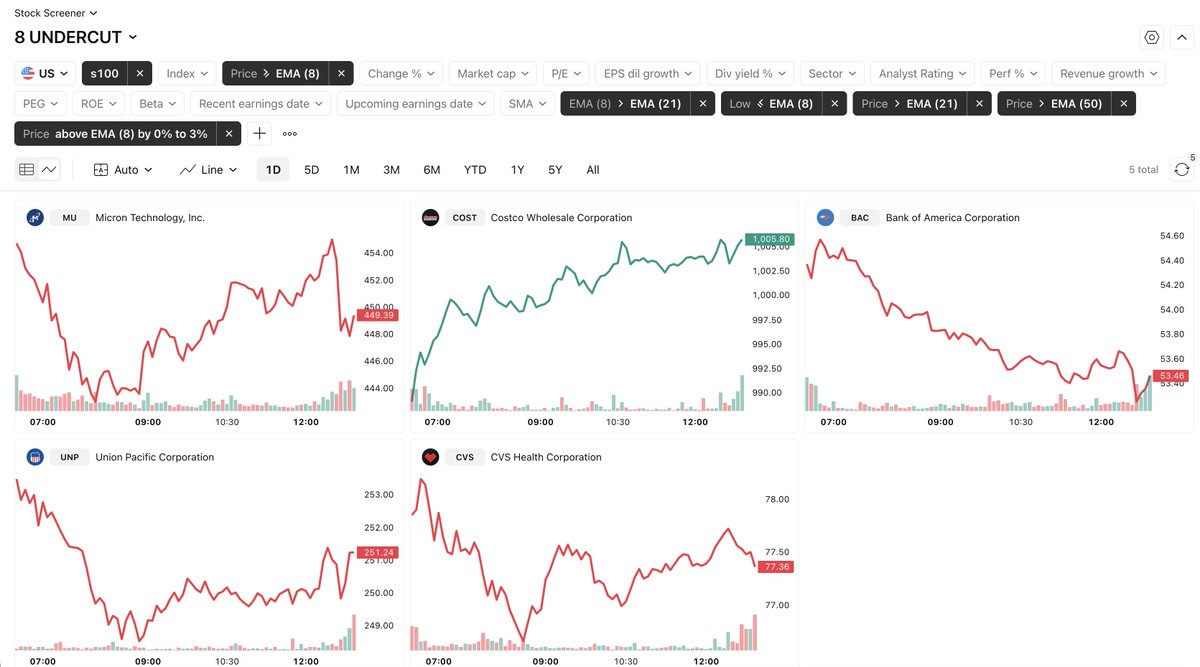Add a new filter with plus icon

[x=260, y=133]
